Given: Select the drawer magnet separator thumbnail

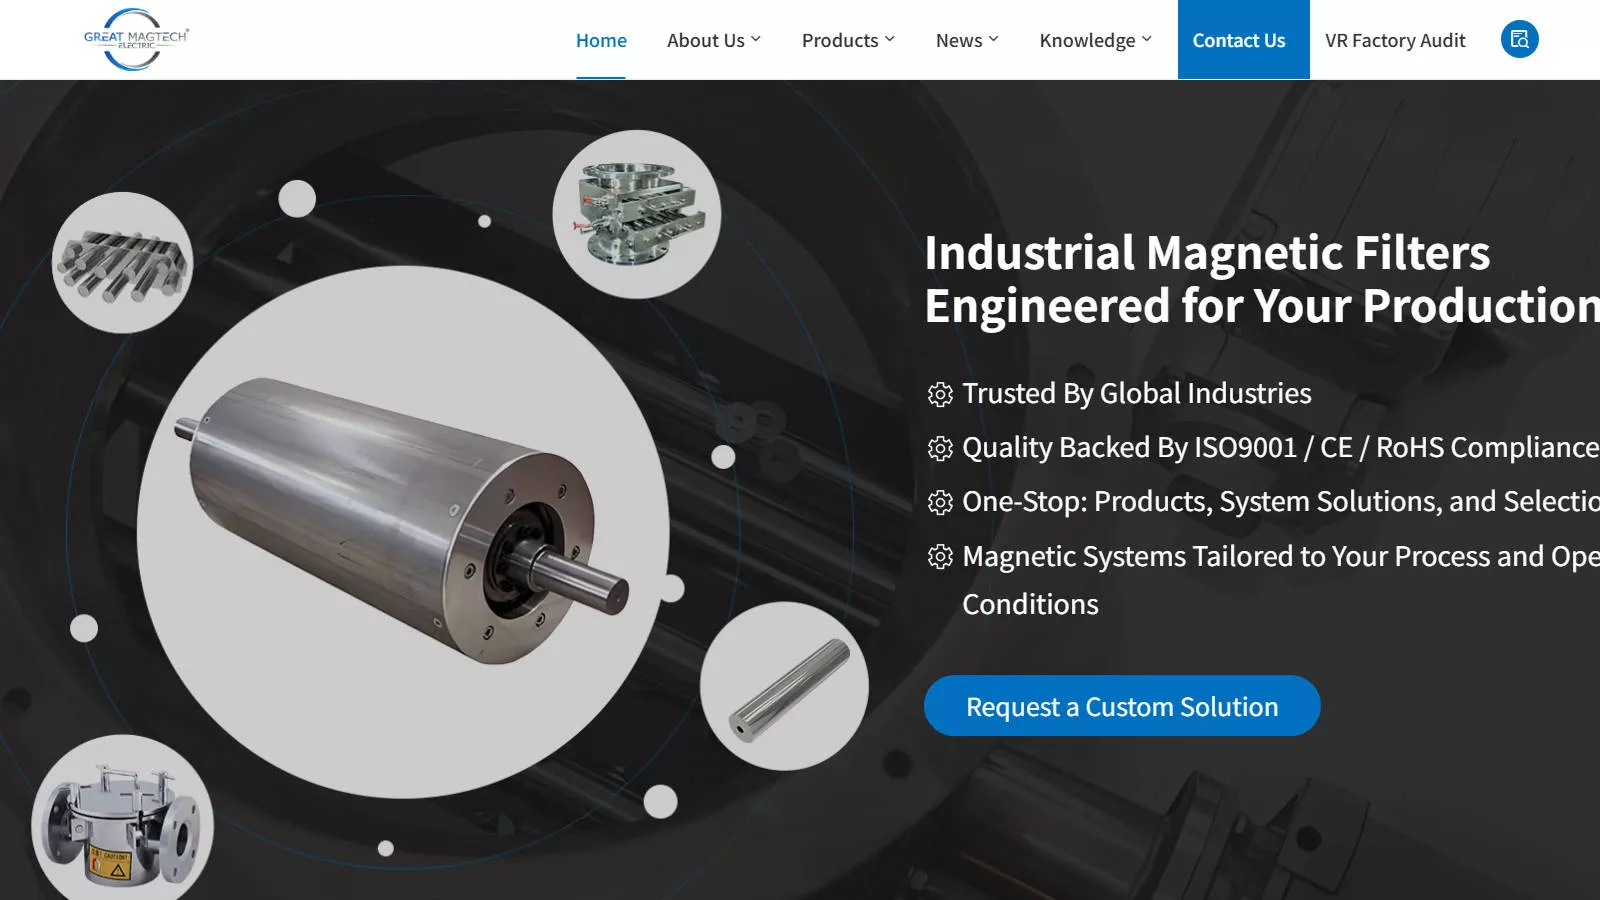Looking at the screenshot, I should (x=637, y=214).
